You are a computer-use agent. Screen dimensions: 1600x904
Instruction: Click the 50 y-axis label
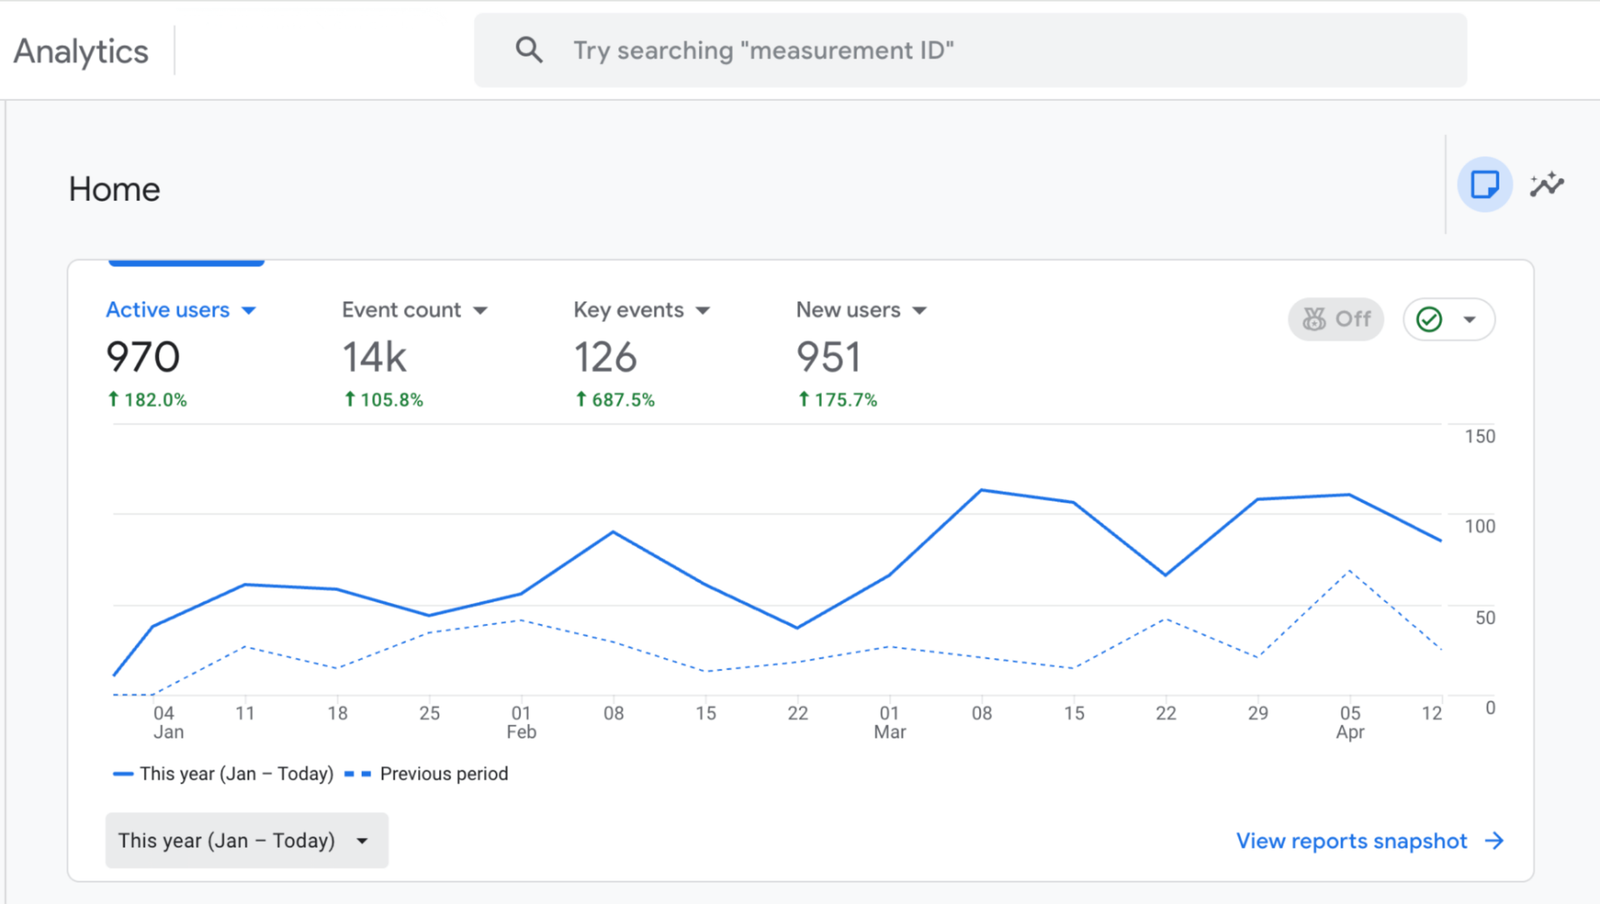1485,618
